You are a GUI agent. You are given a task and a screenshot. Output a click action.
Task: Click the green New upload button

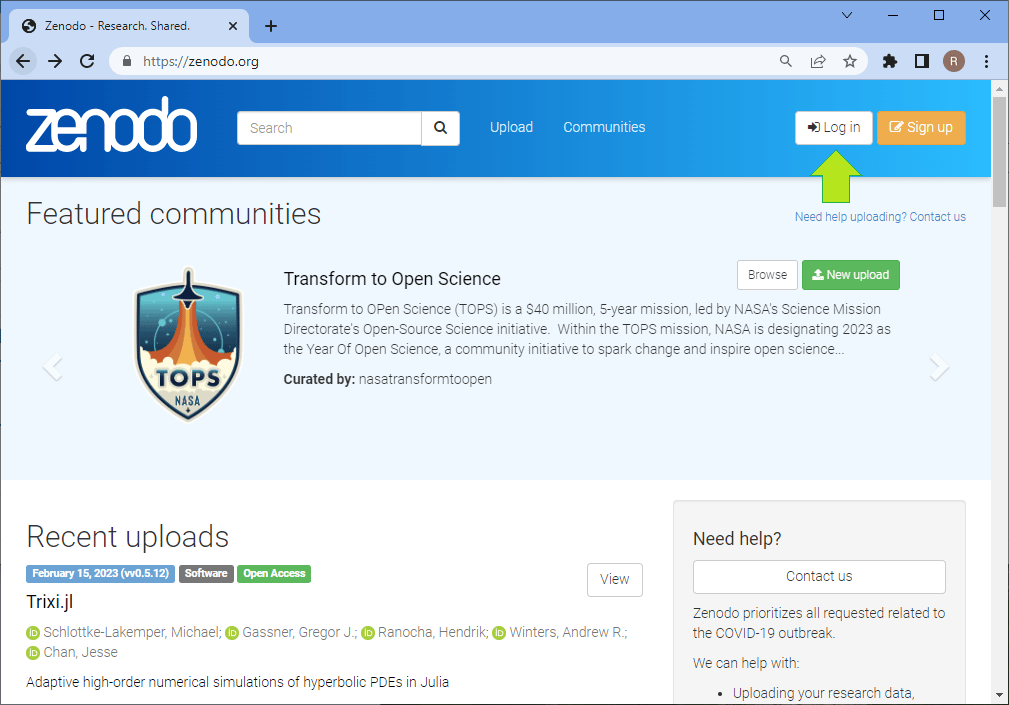850,275
